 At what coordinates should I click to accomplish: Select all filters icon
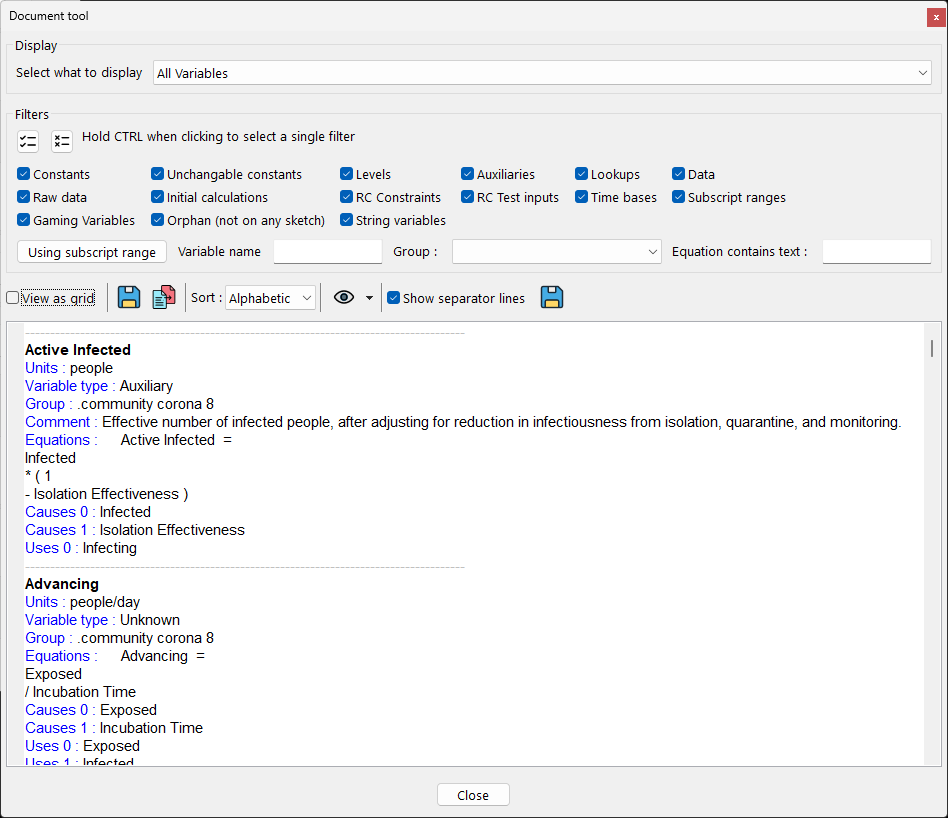click(27, 141)
